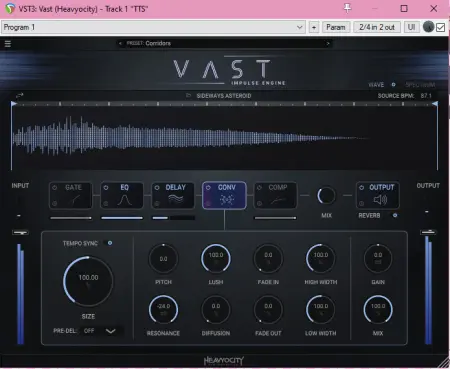
Task: Click the HIGH WIDTH knob
Action: click(321, 259)
